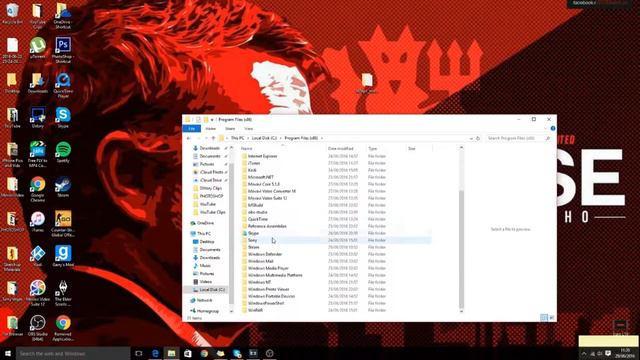Viewport: 640px width, 360px height.
Task: Click the up-one-level arrow in Explorer
Action: tap(213, 138)
